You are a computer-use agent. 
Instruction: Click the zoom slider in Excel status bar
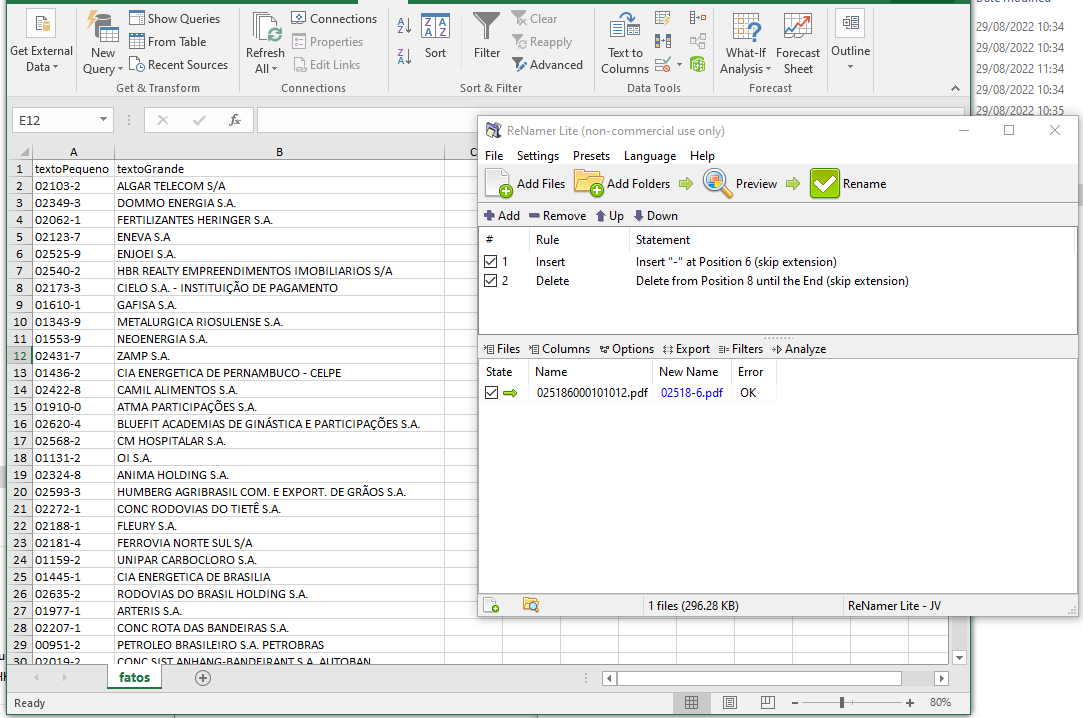(843, 703)
